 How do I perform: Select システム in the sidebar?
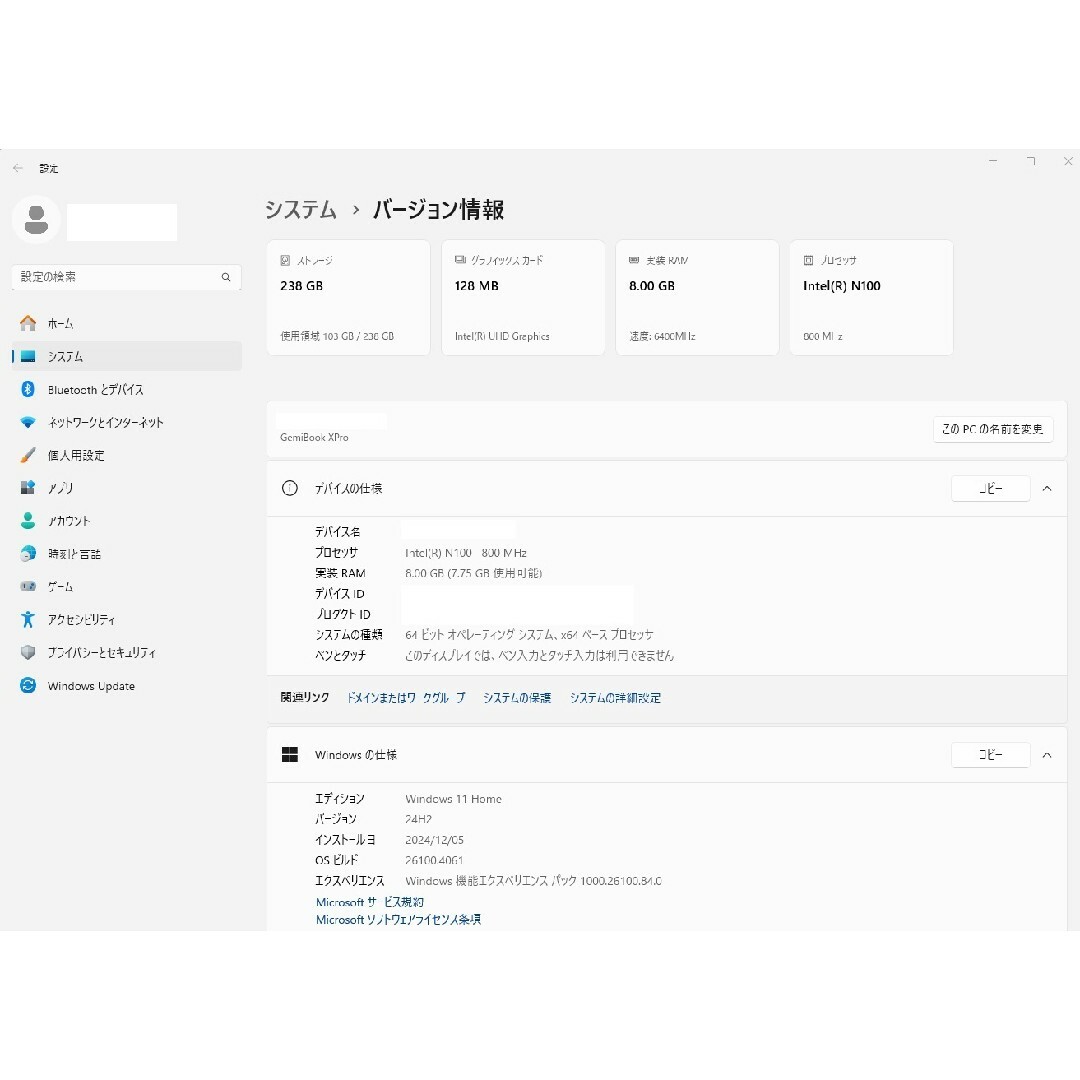click(127, 356)
